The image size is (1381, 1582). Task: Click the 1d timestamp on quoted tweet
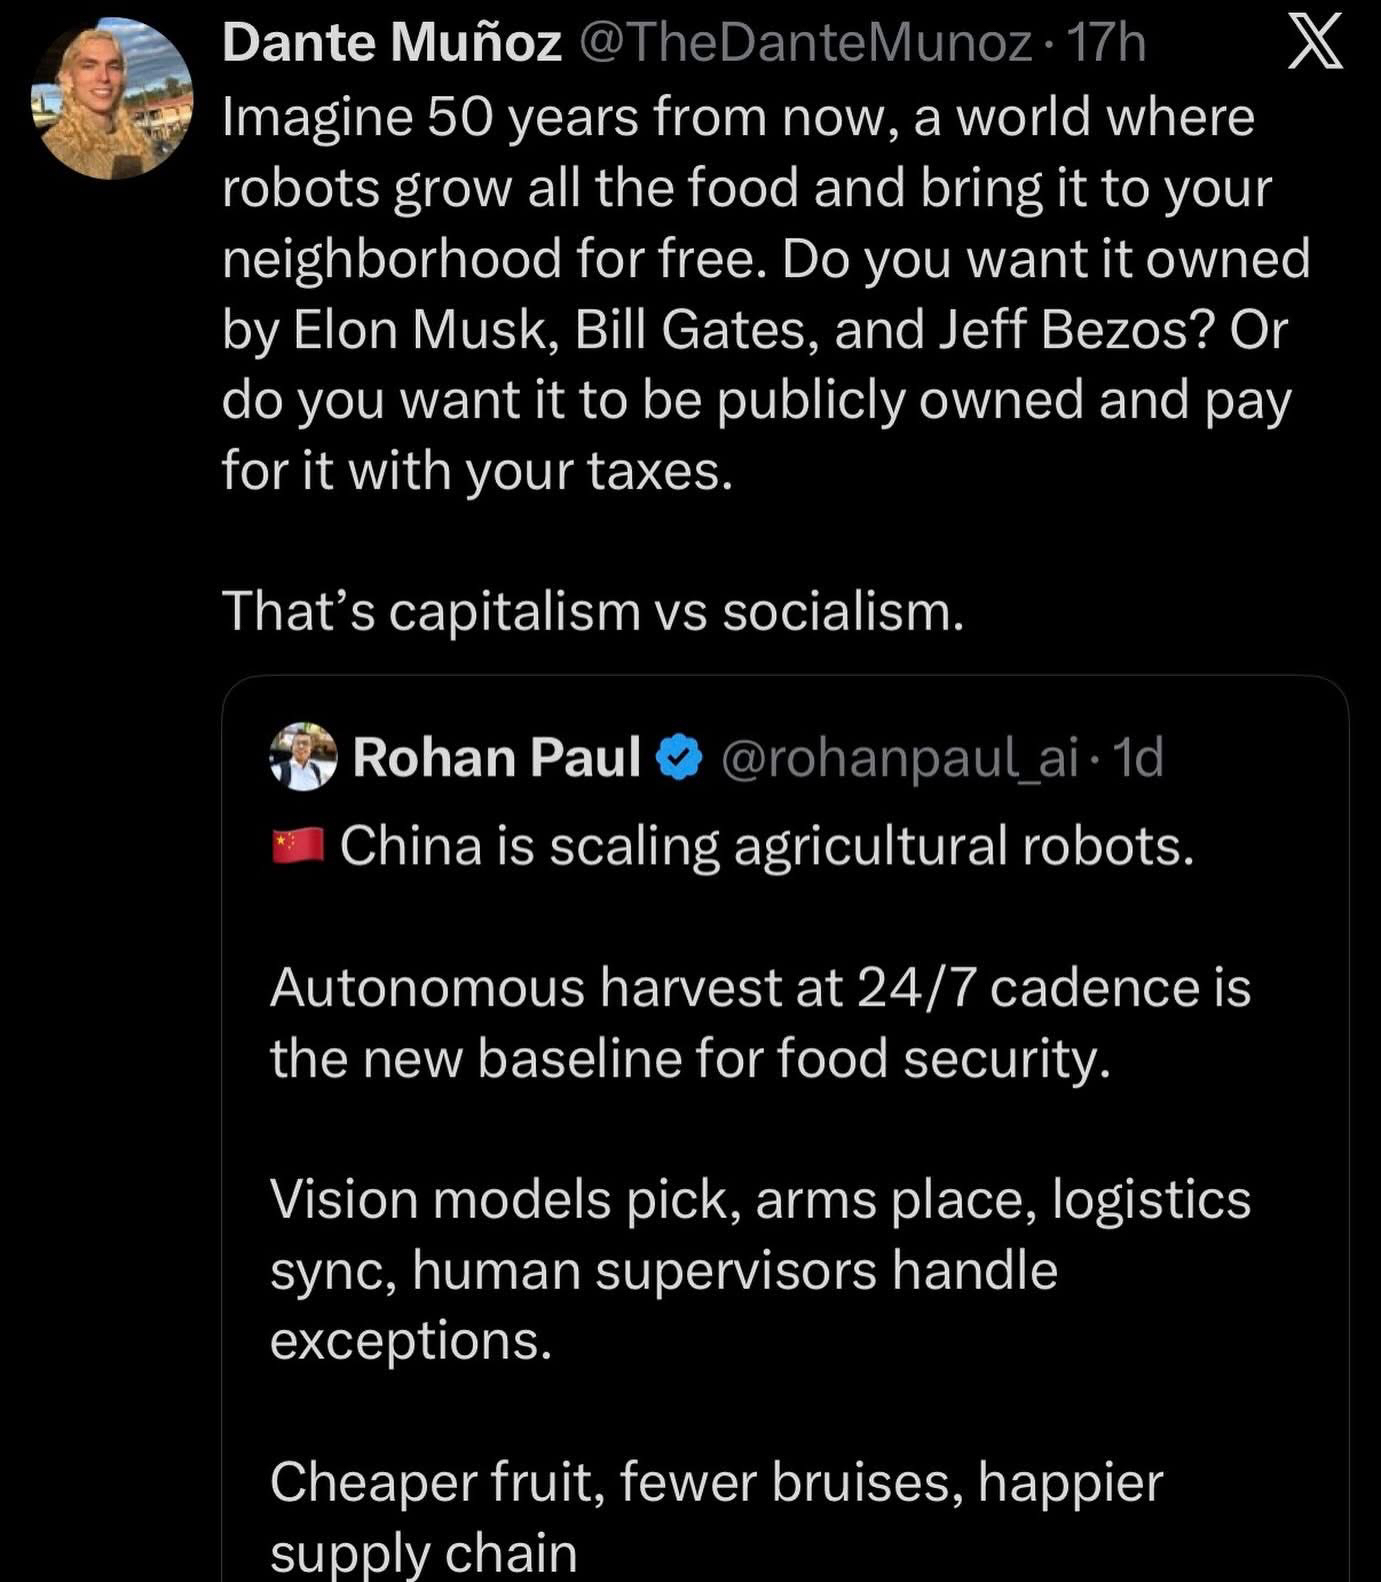pos(1138,757)
